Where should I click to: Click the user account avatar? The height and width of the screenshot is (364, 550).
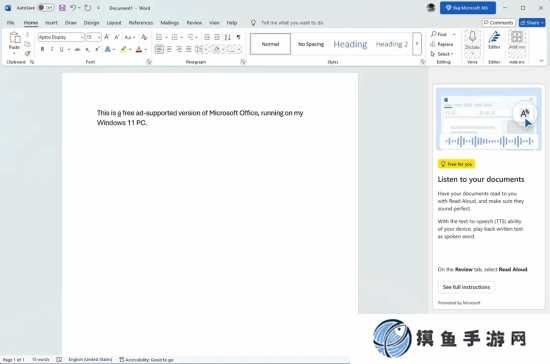[x=431, y=7]
